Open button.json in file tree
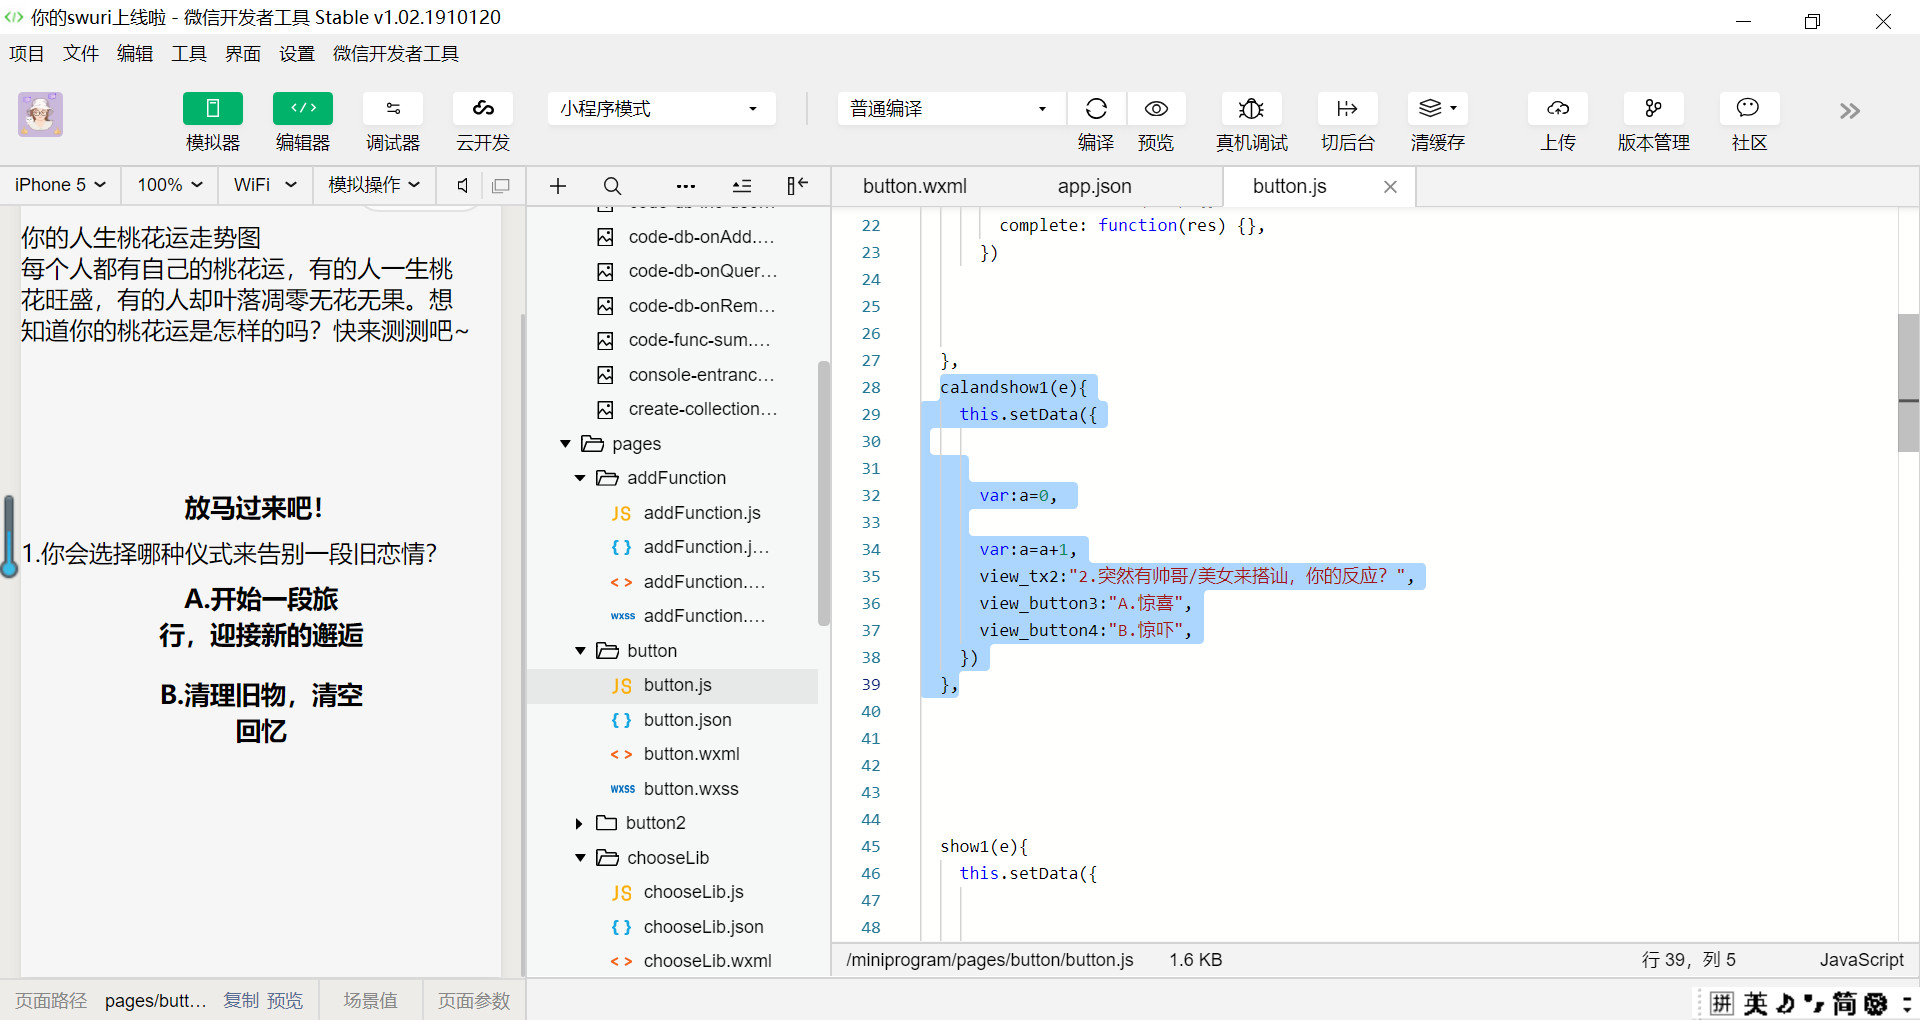 pyautogui.click(x=687, y=720)
